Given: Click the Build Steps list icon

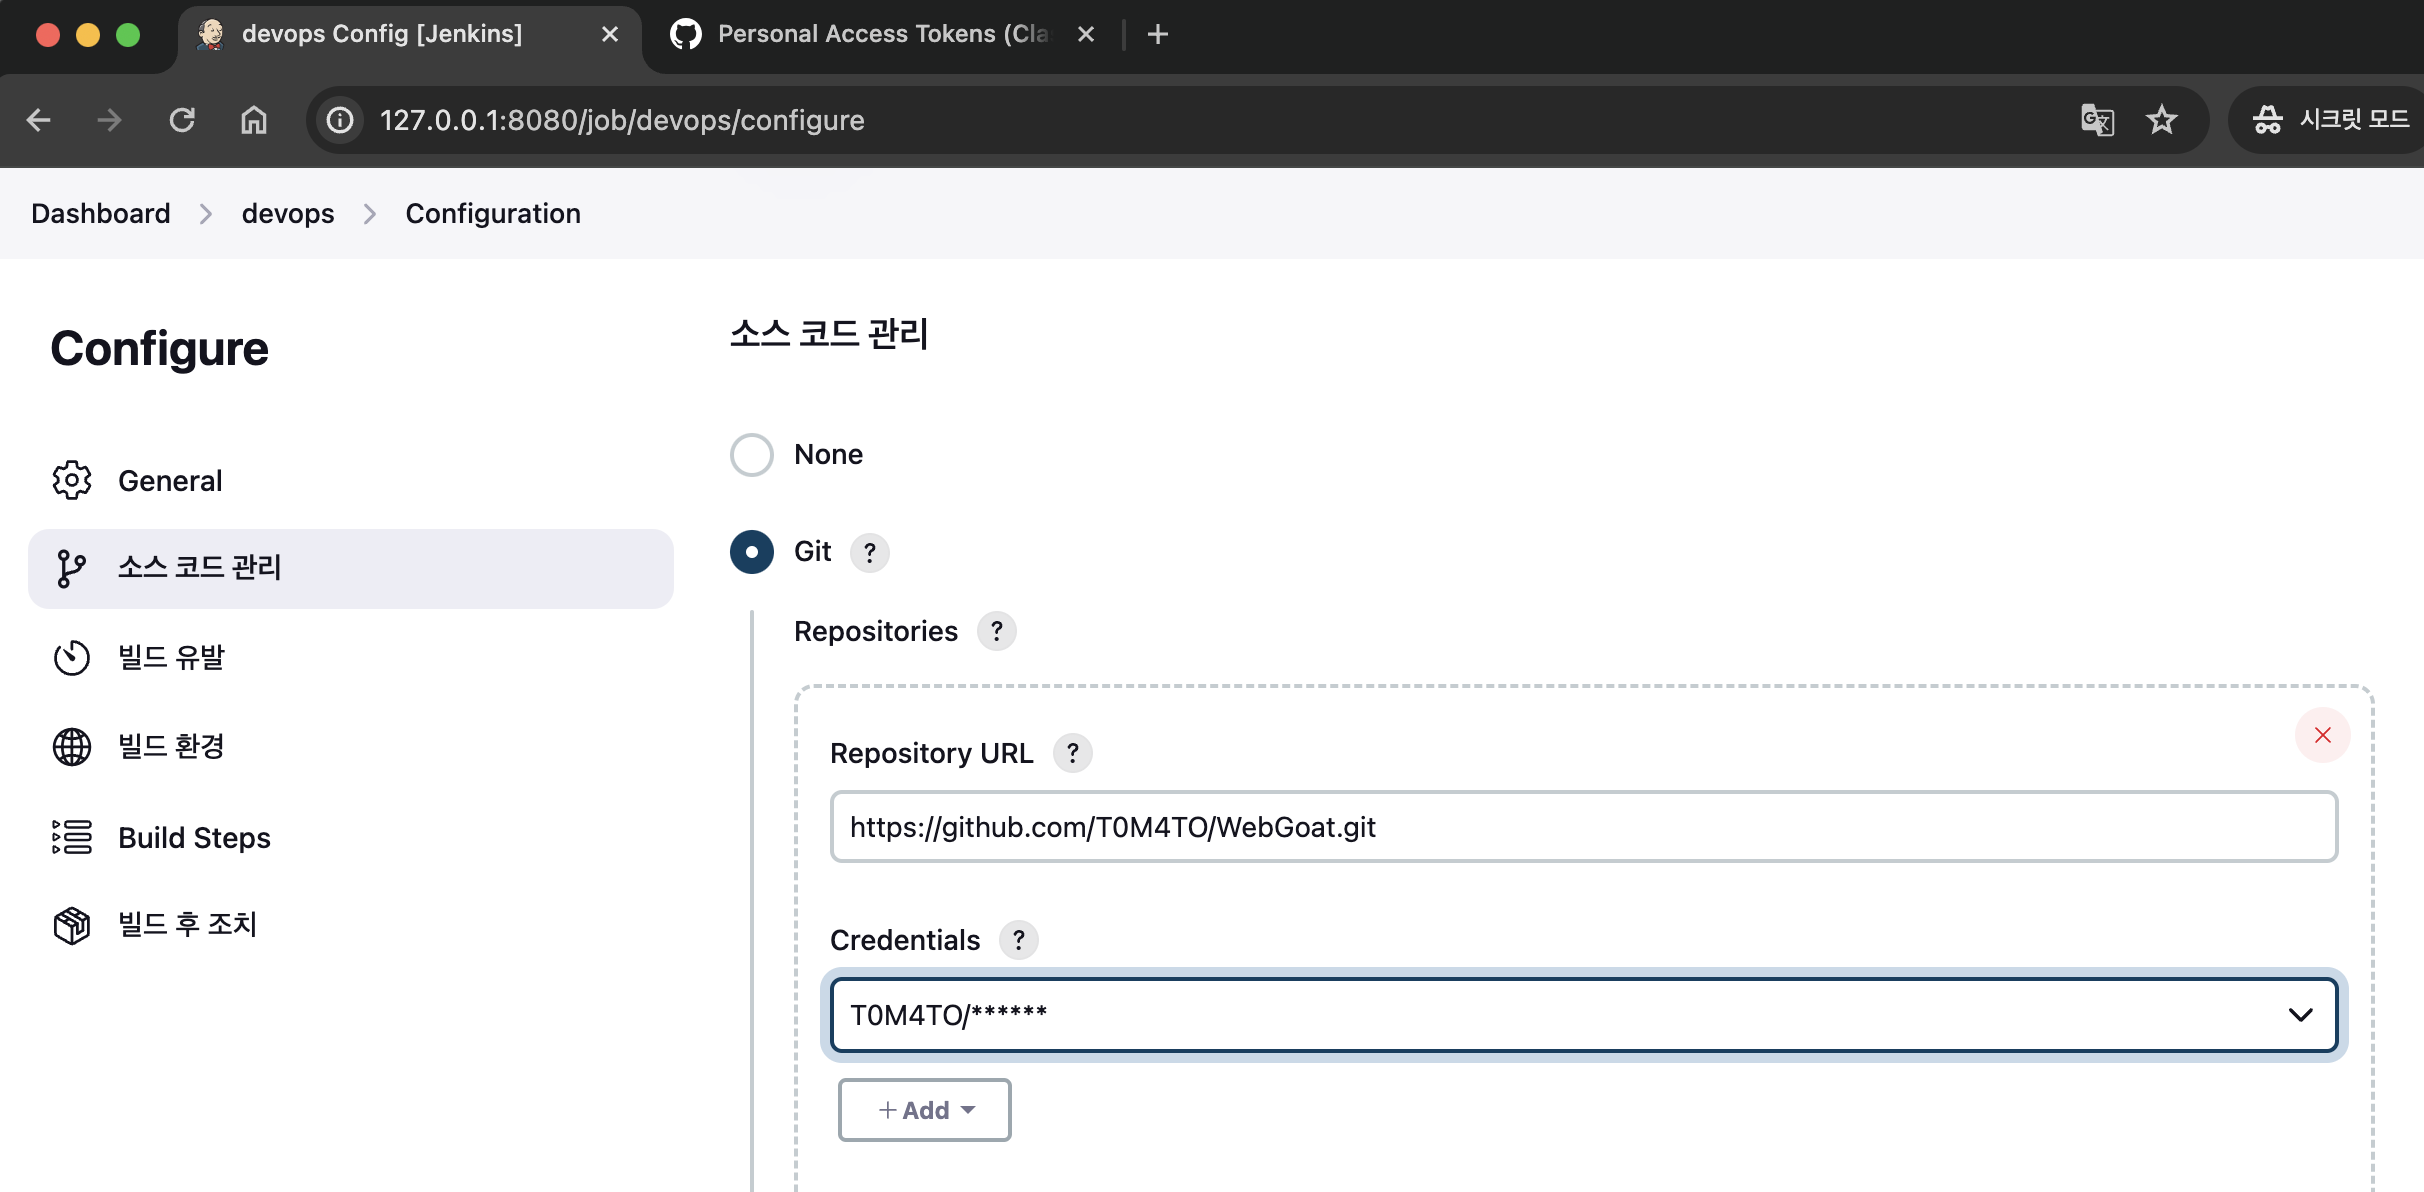Looking at the screenshot, I should pos(72,837).
